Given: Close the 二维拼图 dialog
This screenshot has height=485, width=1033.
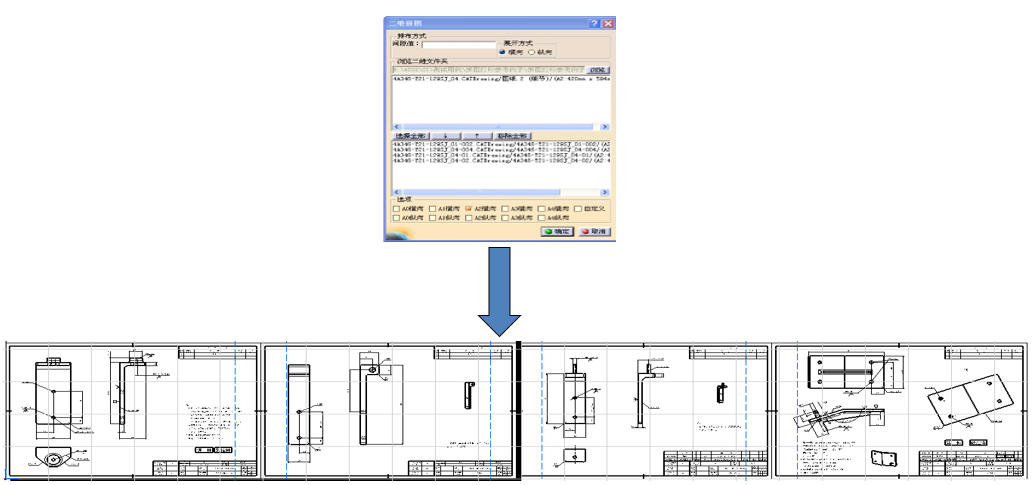Looking at the screenshot, I should 607,23.
